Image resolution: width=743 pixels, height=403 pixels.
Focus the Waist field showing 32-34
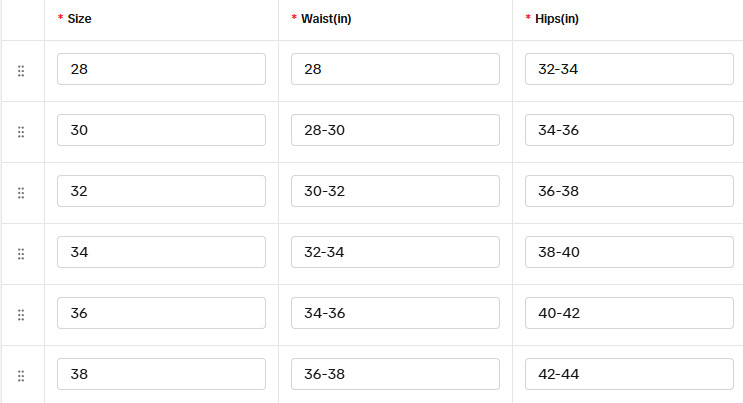tap(395, 252)
